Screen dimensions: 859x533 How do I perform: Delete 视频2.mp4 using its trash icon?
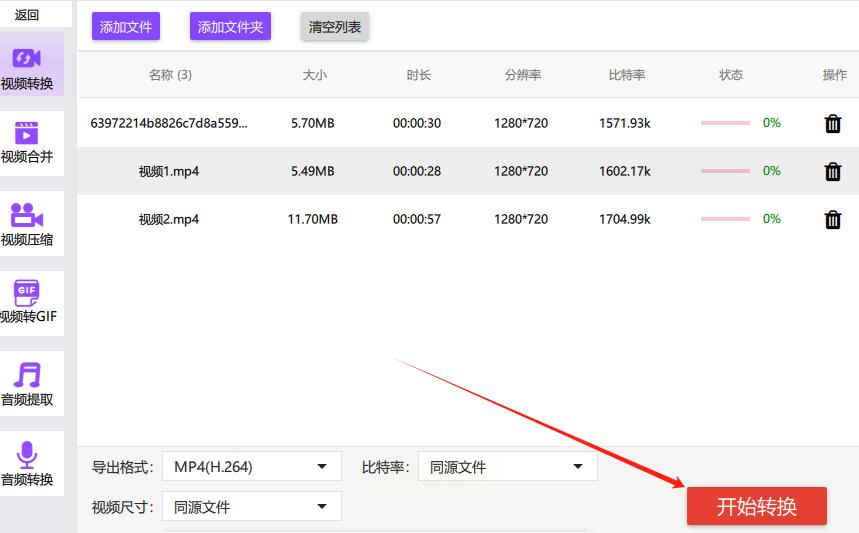(833, 219)
